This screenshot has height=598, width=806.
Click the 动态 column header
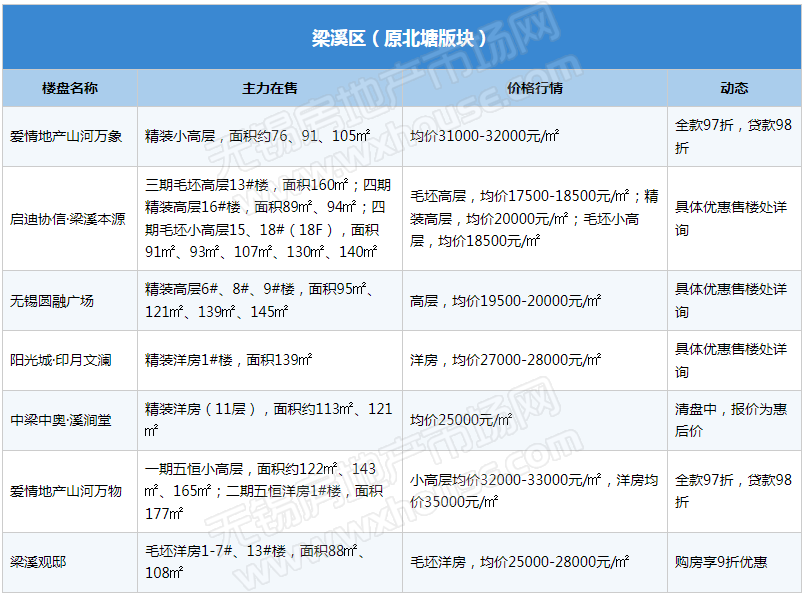734,88
